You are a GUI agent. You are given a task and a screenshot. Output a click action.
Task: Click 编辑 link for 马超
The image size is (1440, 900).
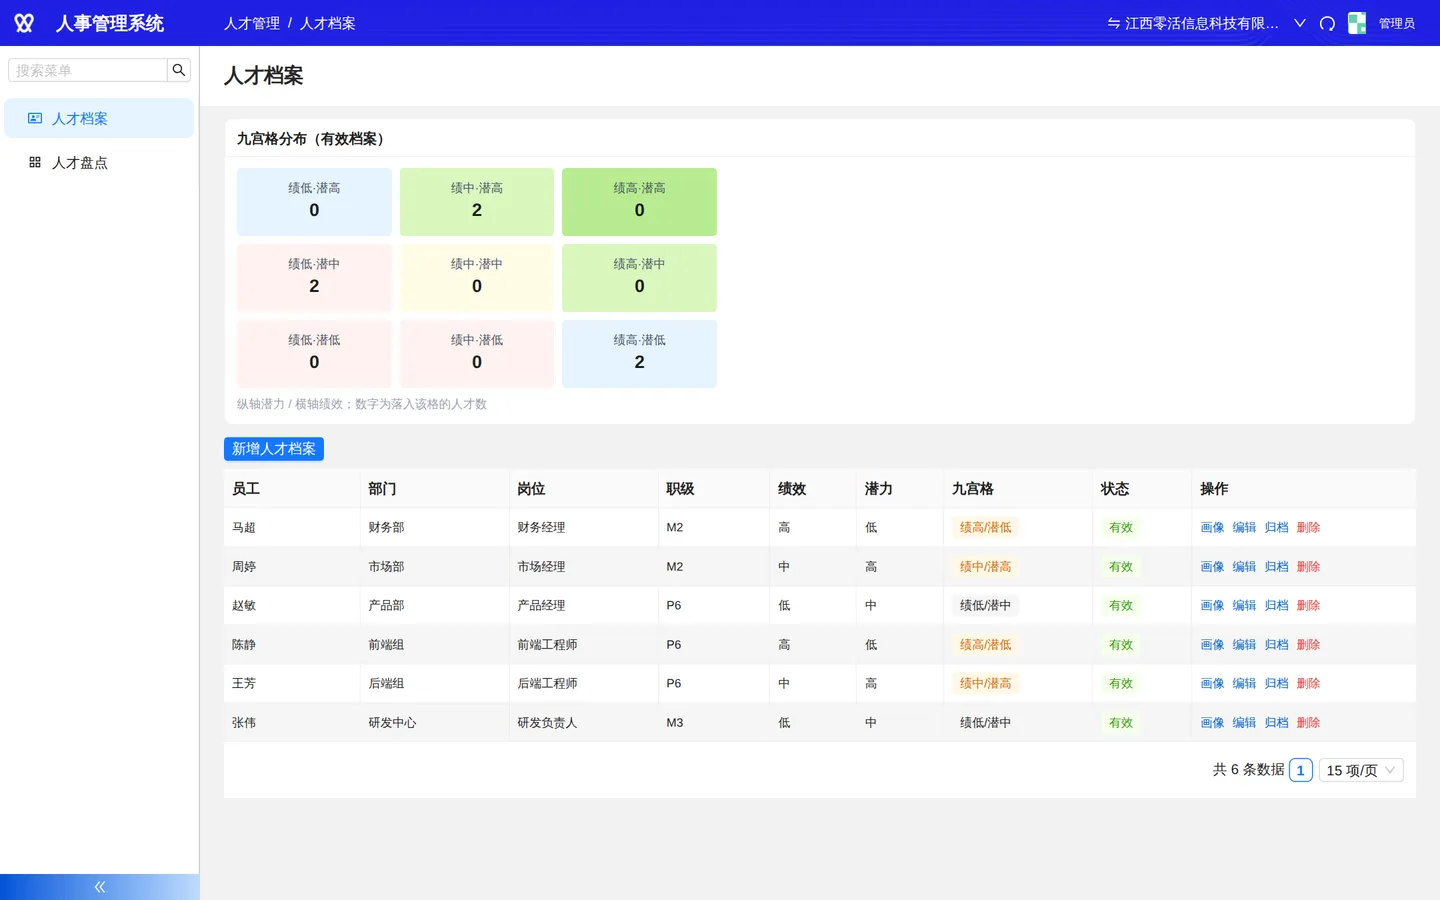(1244, 528)
